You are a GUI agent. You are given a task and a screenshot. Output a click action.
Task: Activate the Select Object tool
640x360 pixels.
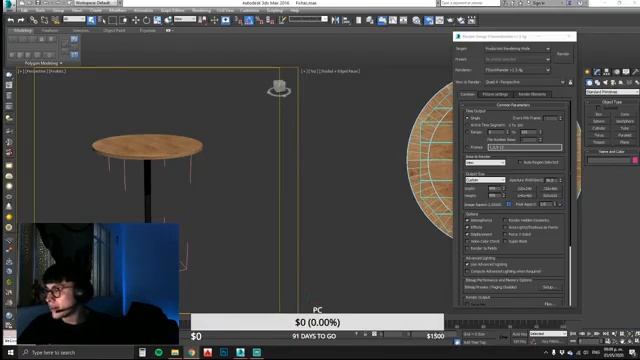tap(91, 20)
